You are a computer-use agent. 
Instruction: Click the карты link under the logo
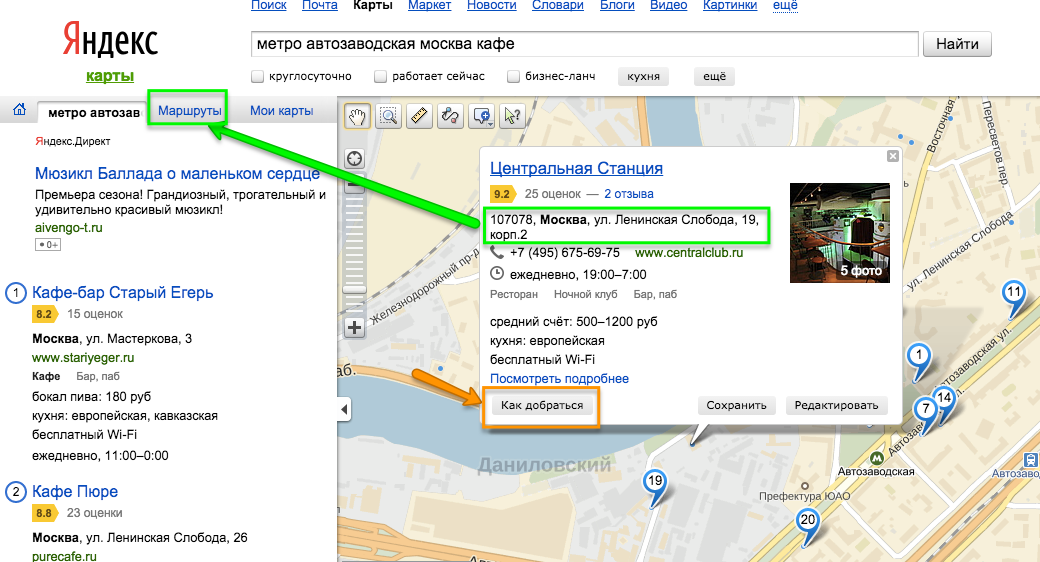[x=110, y=76]
